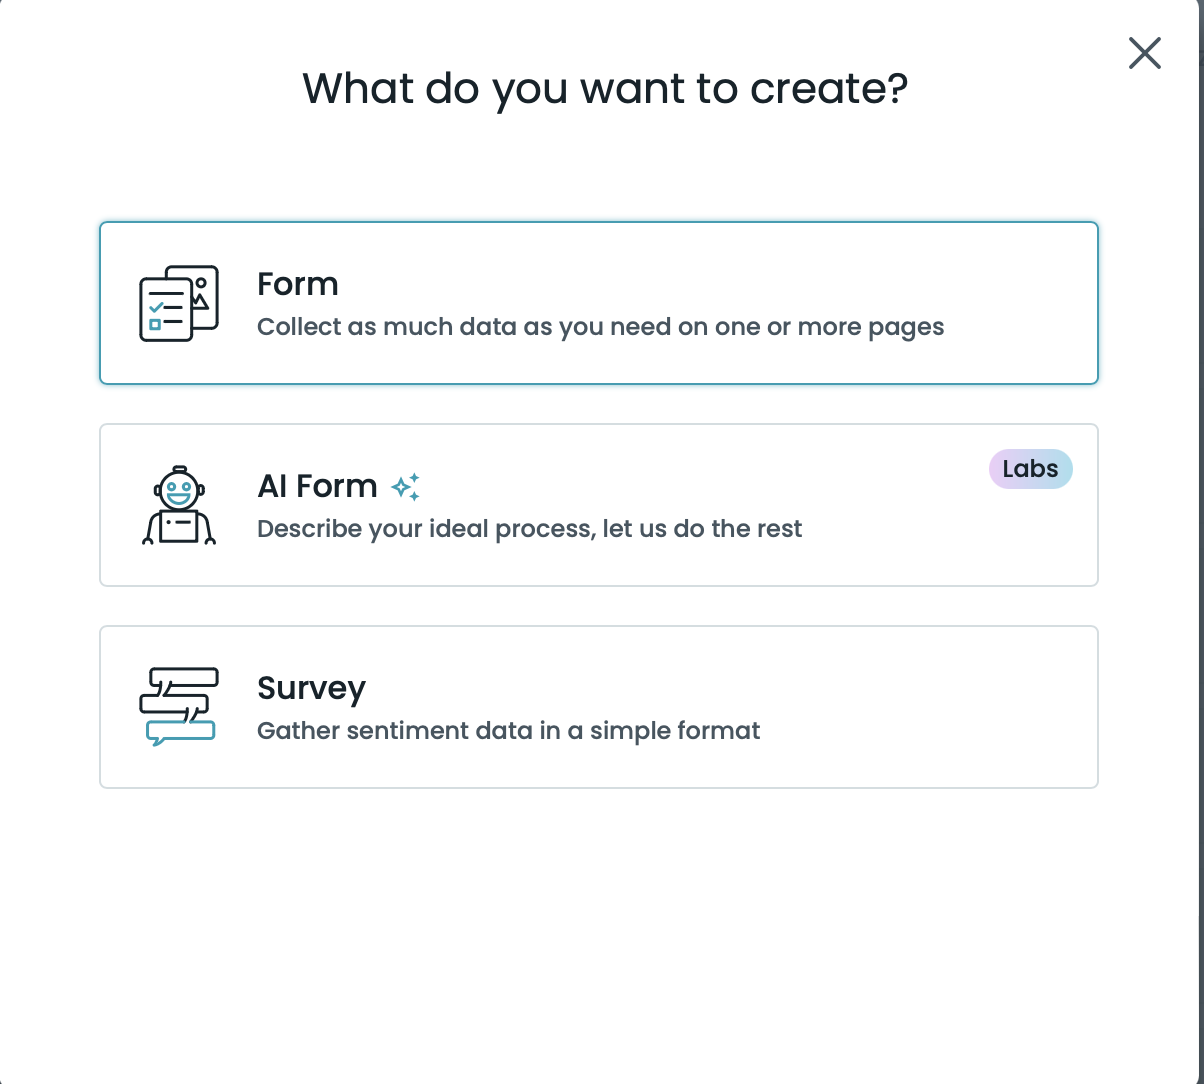
Task: Click the Form documents icon
Action: 178,303
